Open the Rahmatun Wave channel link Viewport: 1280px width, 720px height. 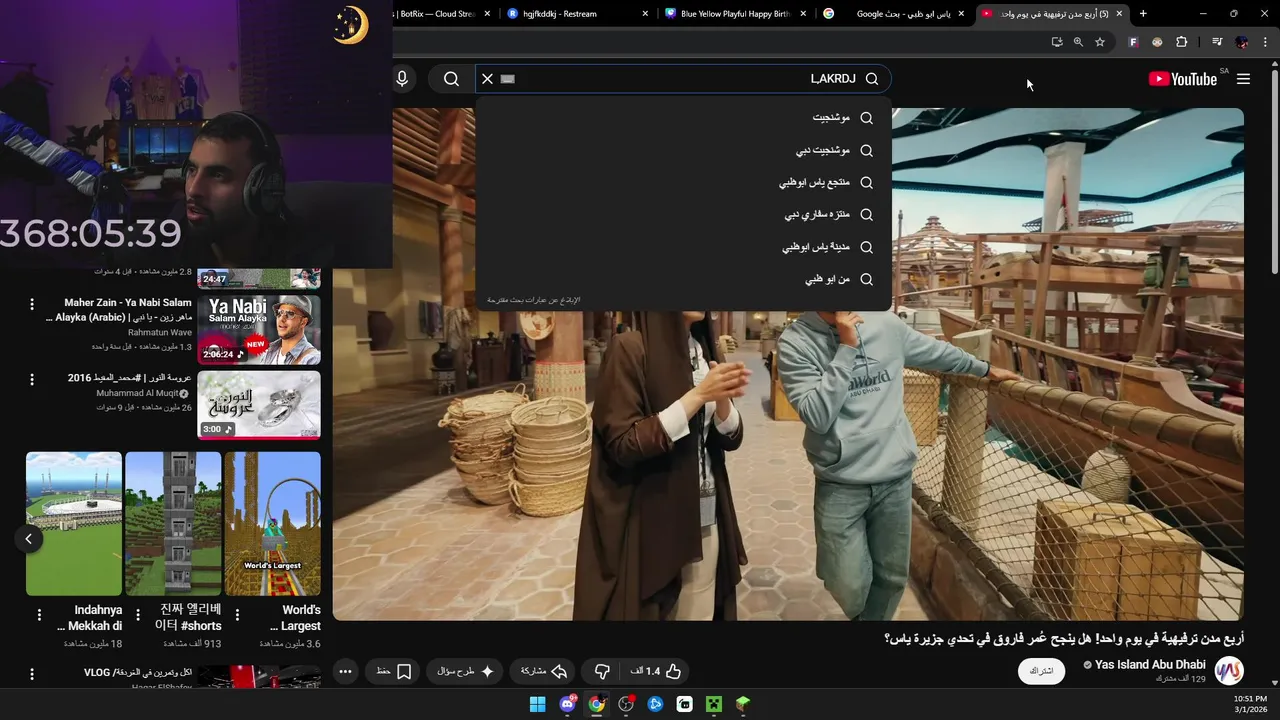[x=160, y=332]
